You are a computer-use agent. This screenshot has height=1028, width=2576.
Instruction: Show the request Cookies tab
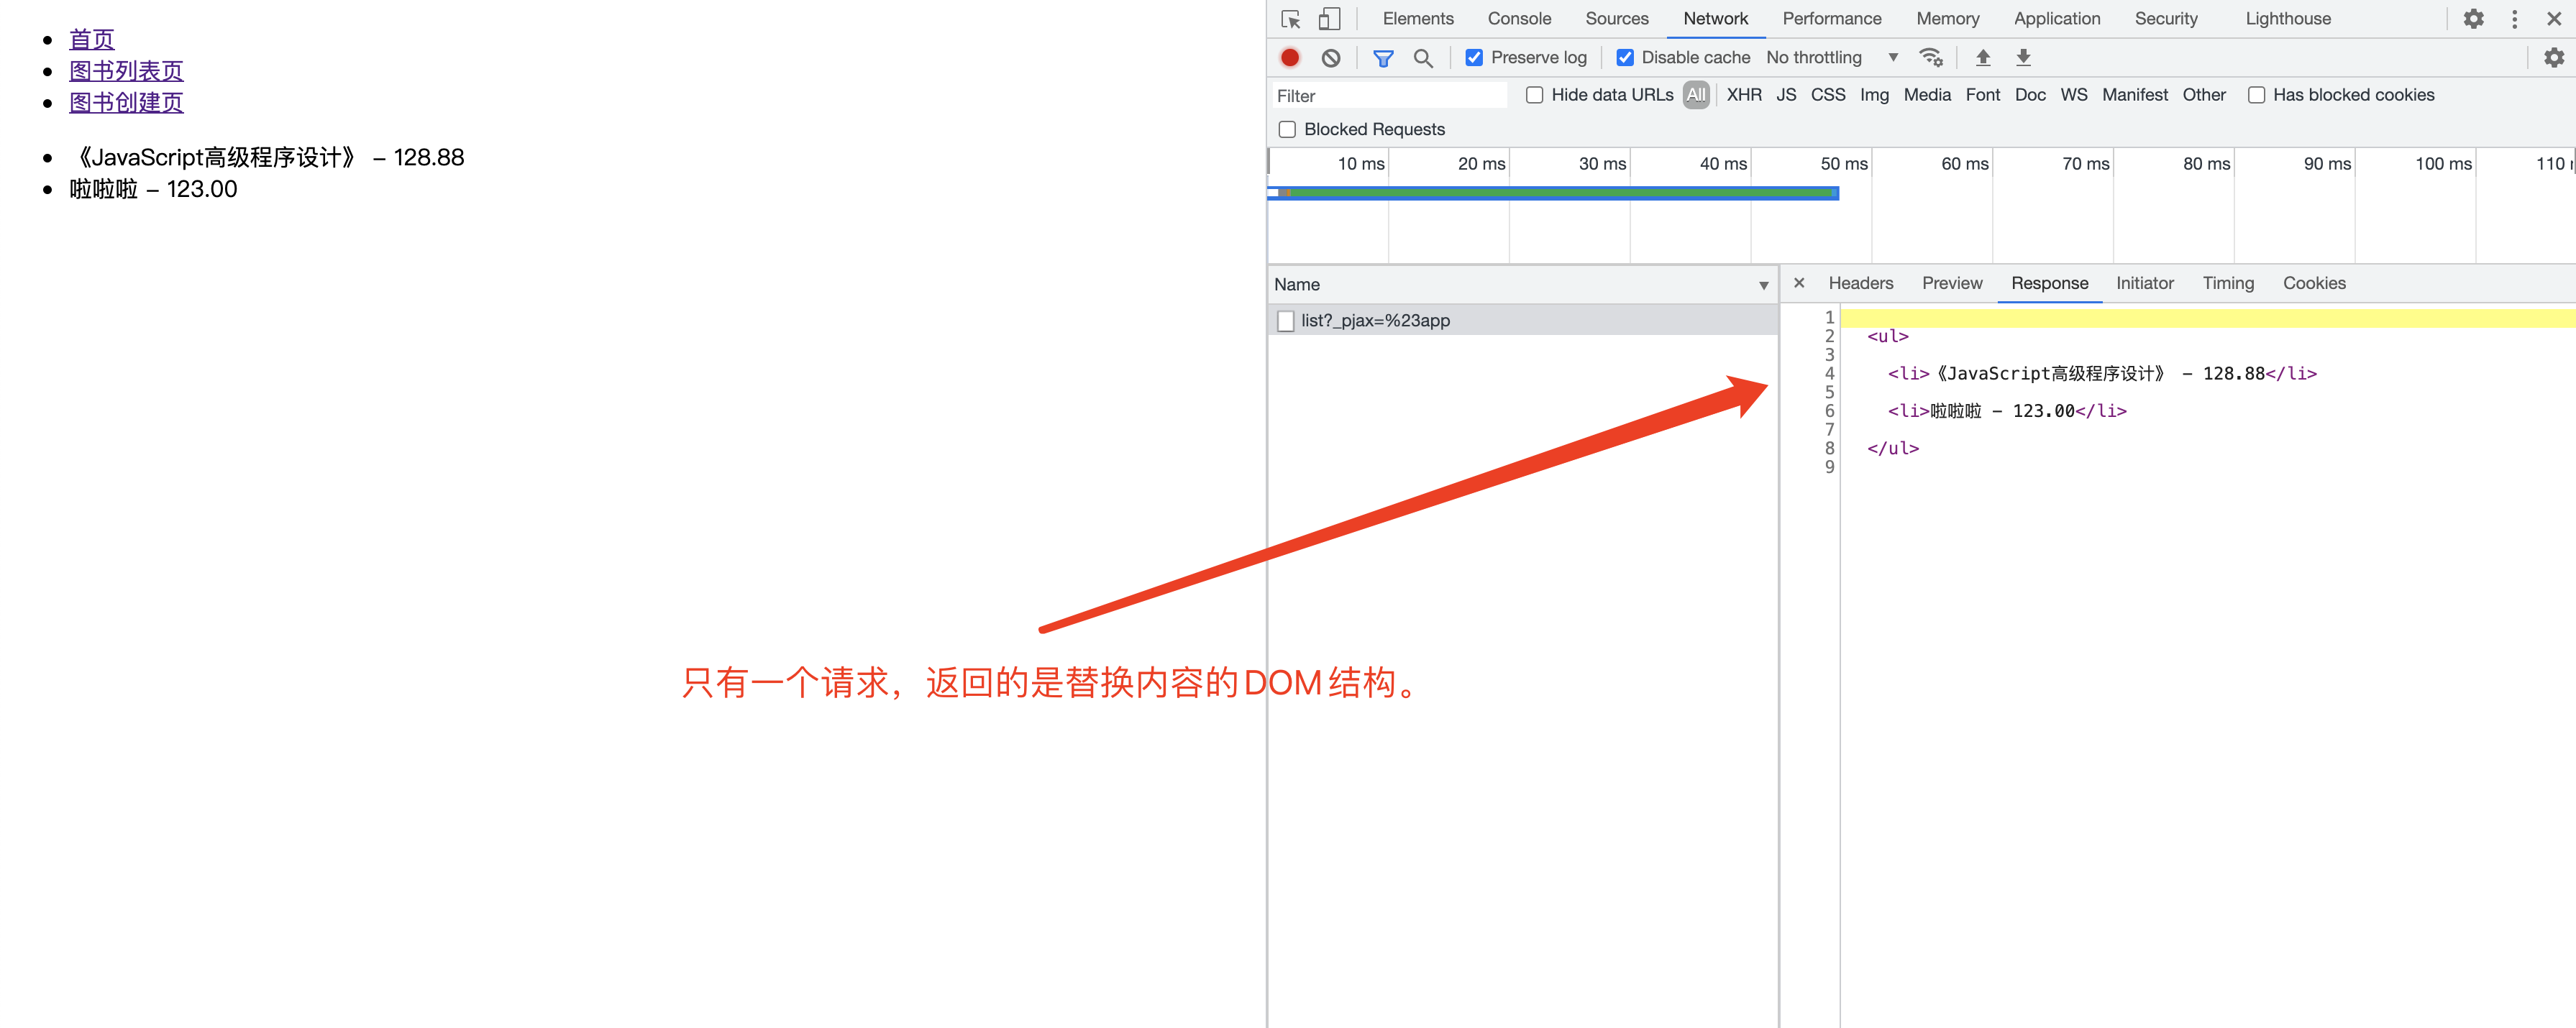click(x=2313, y=283)
